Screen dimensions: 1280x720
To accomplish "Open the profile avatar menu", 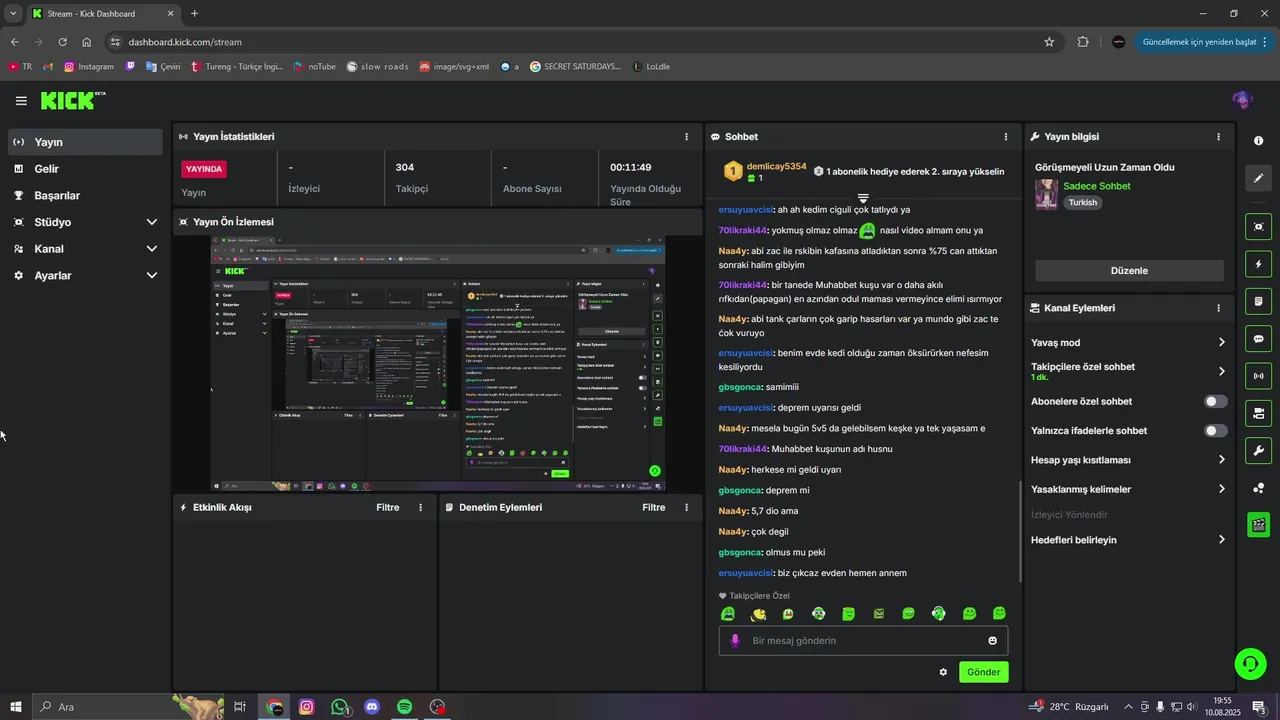I will coord(1242,100).
